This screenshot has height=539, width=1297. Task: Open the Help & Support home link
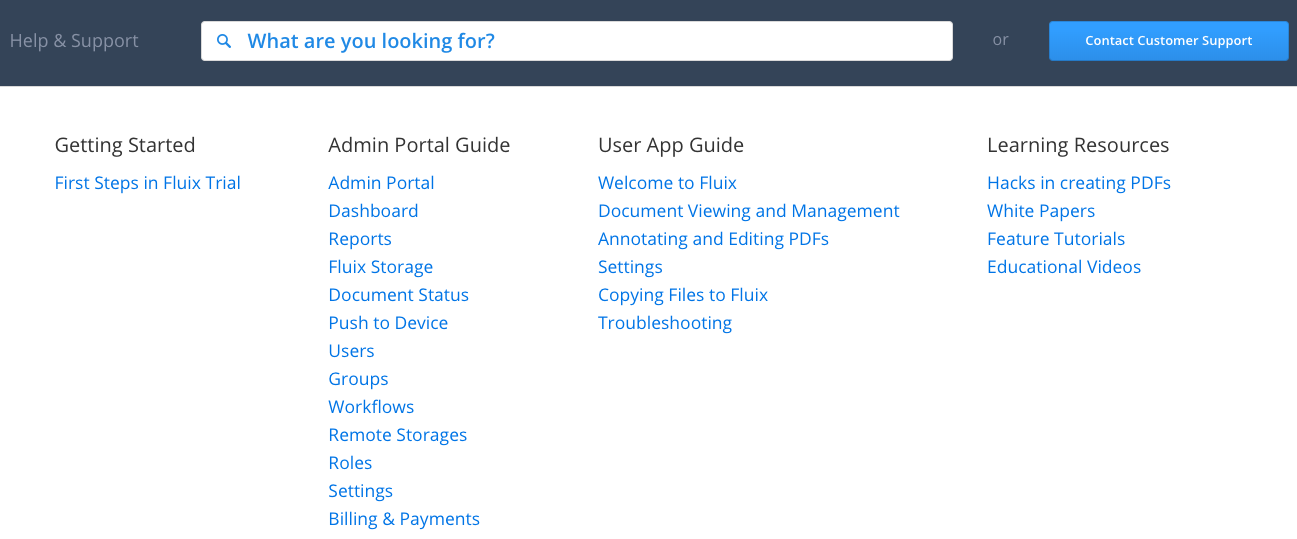[x=74, y=41]
